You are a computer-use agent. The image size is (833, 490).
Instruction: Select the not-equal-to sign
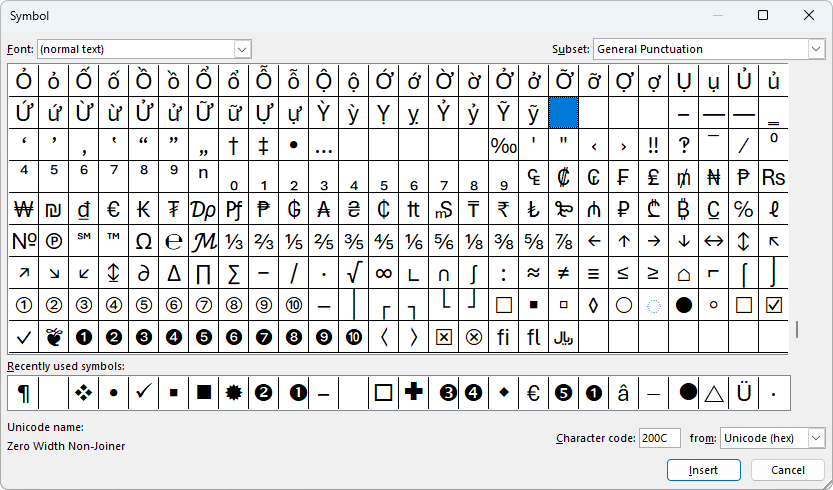point(564,273)
